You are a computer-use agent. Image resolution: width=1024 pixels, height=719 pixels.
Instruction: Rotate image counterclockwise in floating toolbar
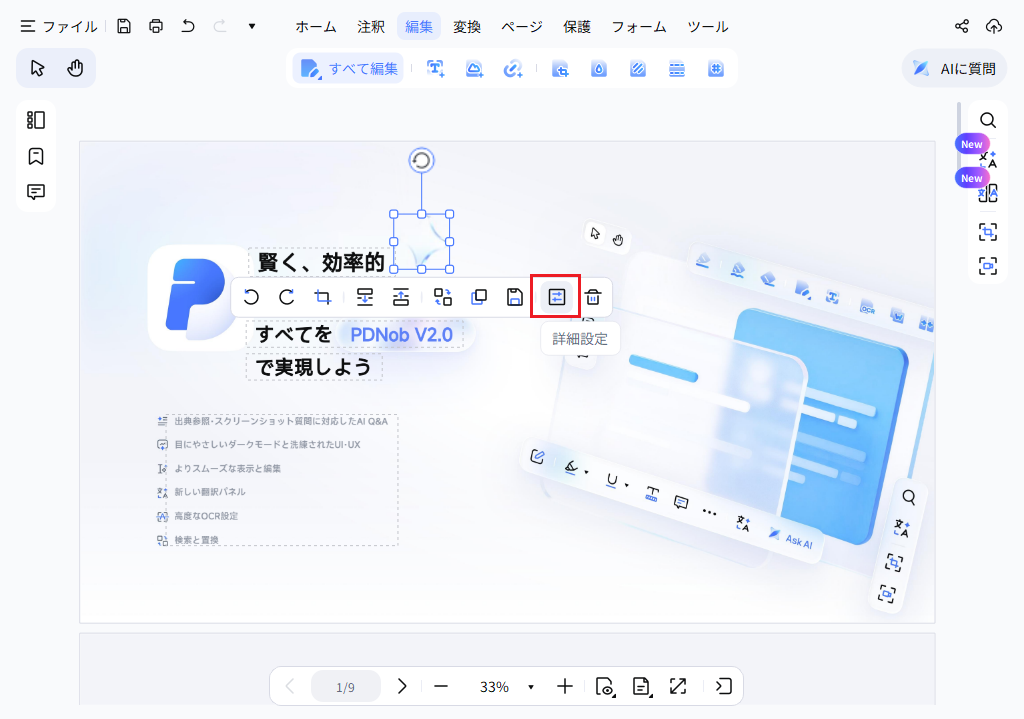click(x=251, y=298)
